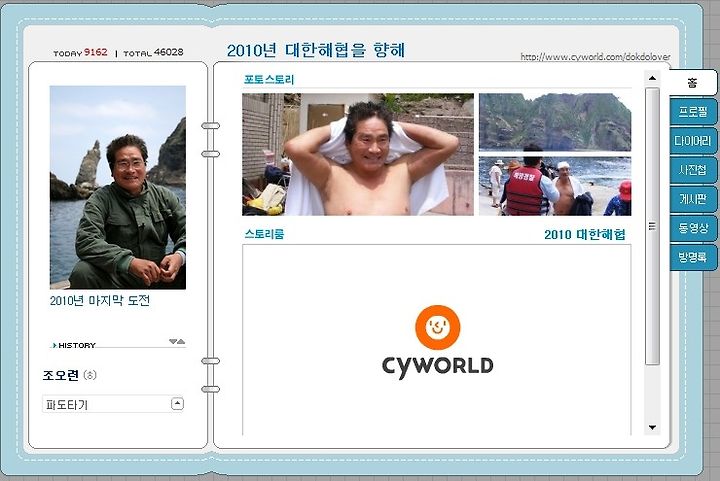Screen dimensions: 720x481
Task: Click the scrollbar down arrow
Action: point(652,427)
